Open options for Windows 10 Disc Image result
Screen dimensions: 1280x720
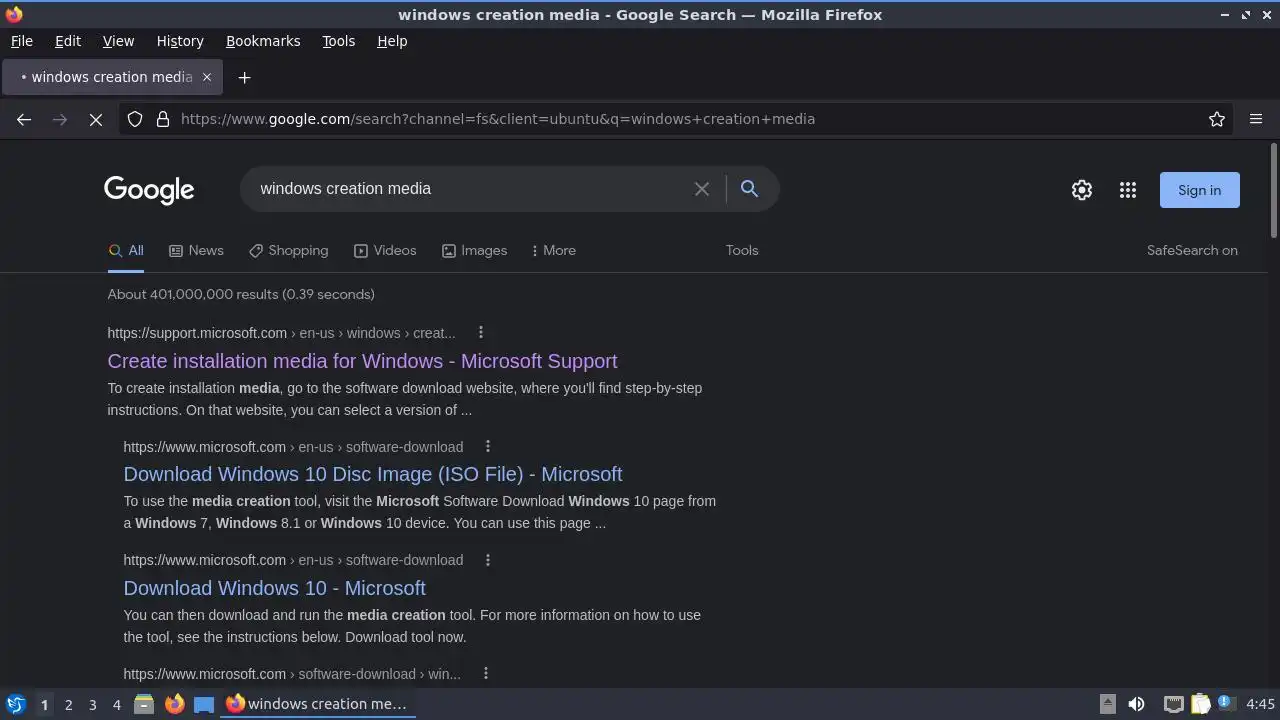point(488,446)
